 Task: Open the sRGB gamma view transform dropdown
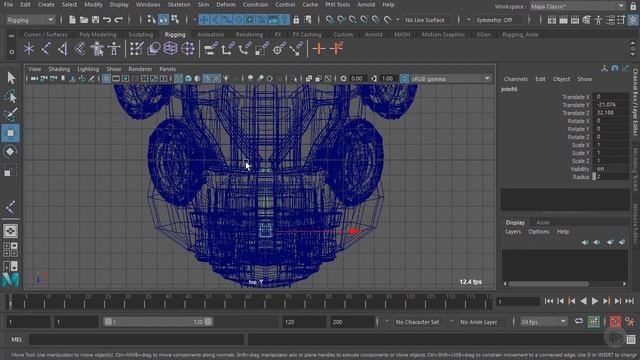[451, 78]
